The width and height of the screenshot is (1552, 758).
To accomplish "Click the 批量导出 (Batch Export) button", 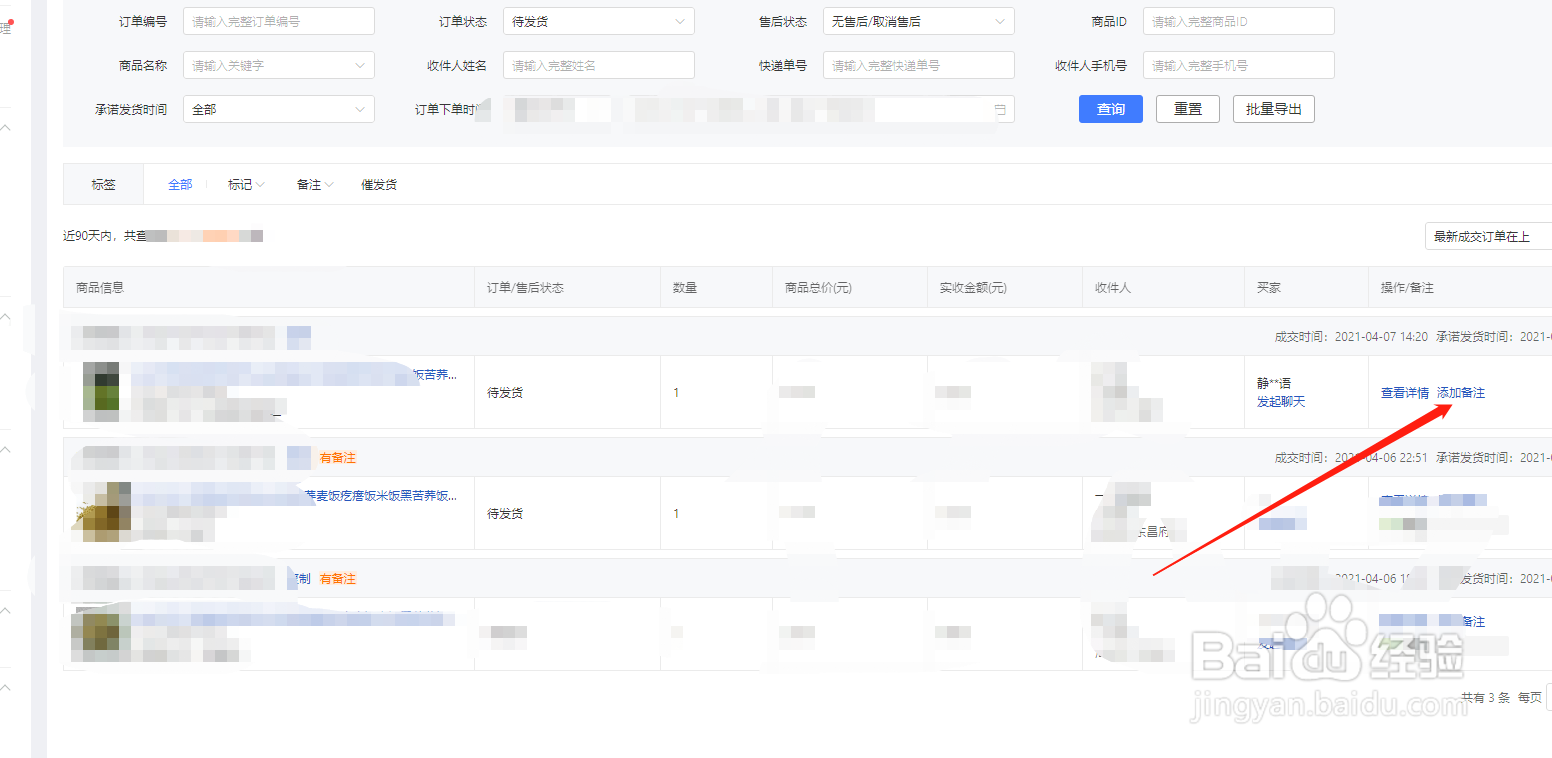I will (1273, 109).
